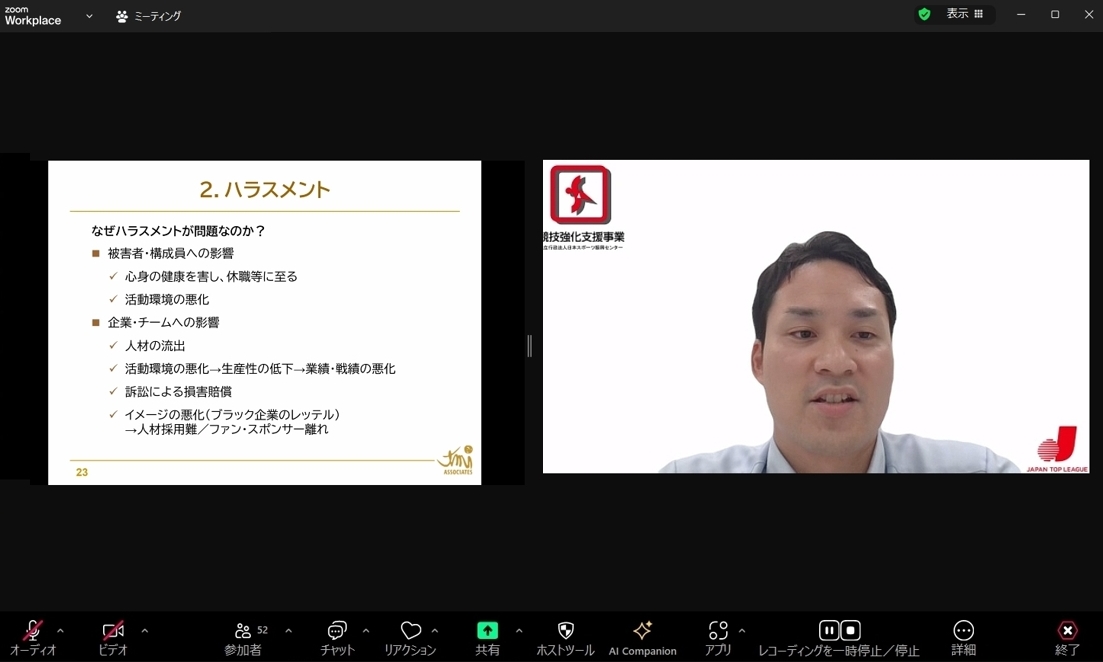Open the 表示 view layout menu
The height and width of the screenshot is (662, 1103).
964,14
